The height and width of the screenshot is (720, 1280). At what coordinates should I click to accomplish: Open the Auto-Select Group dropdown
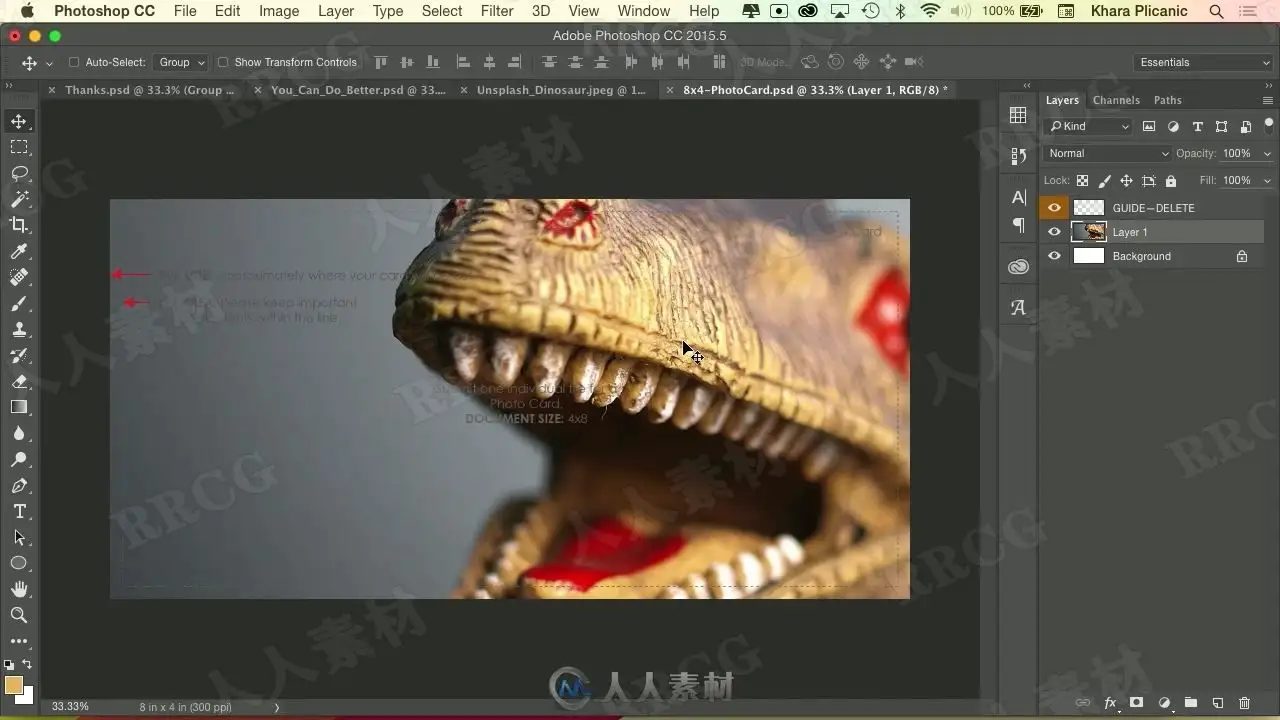pyautogui.click(x=181, y=62)
